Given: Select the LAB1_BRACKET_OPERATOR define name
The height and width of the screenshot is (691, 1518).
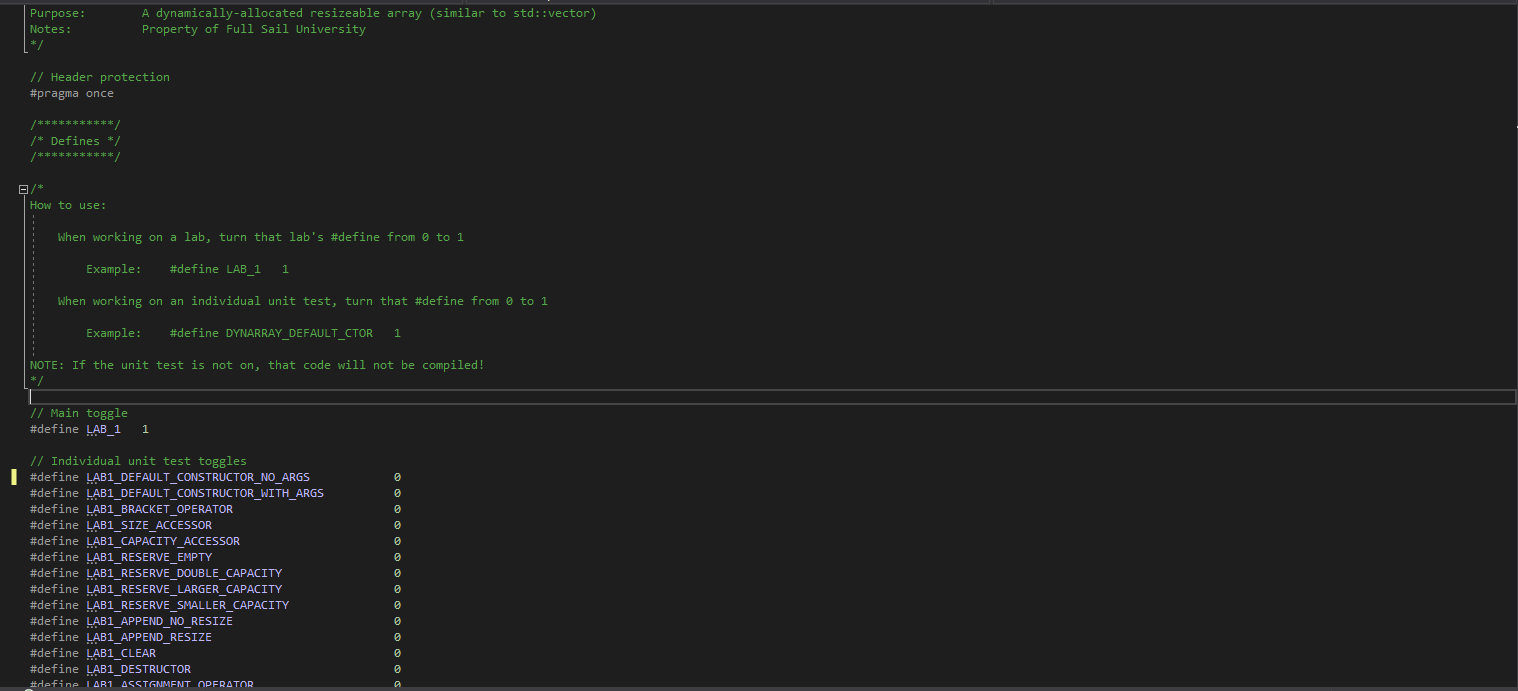Looking at the screenshot, I should click(x=159, y=509).
